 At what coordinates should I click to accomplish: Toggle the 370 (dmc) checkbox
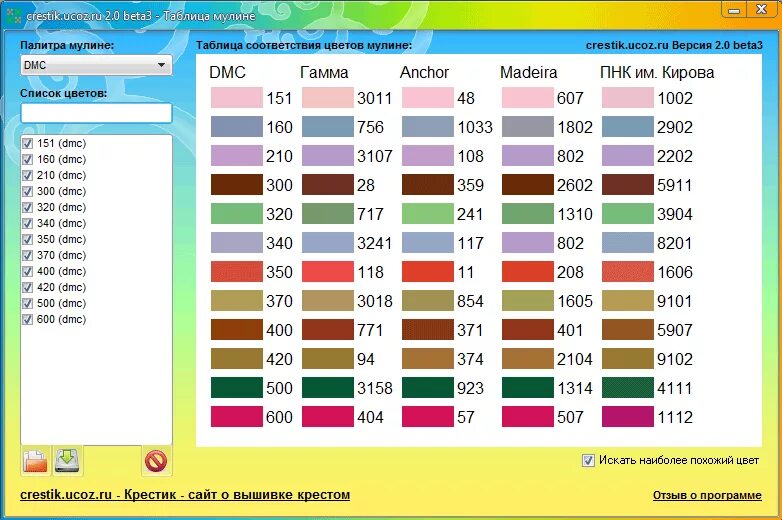click(27, 255)
